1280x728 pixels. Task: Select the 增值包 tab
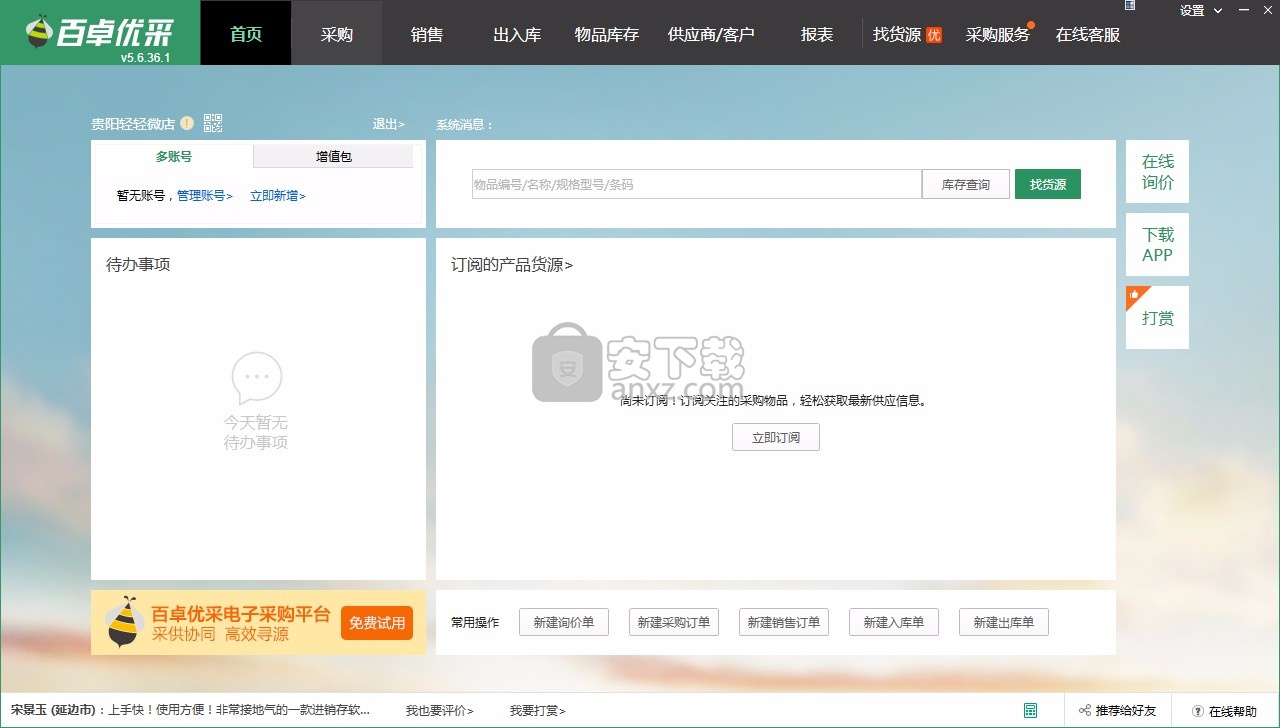[x=334, y=156]
